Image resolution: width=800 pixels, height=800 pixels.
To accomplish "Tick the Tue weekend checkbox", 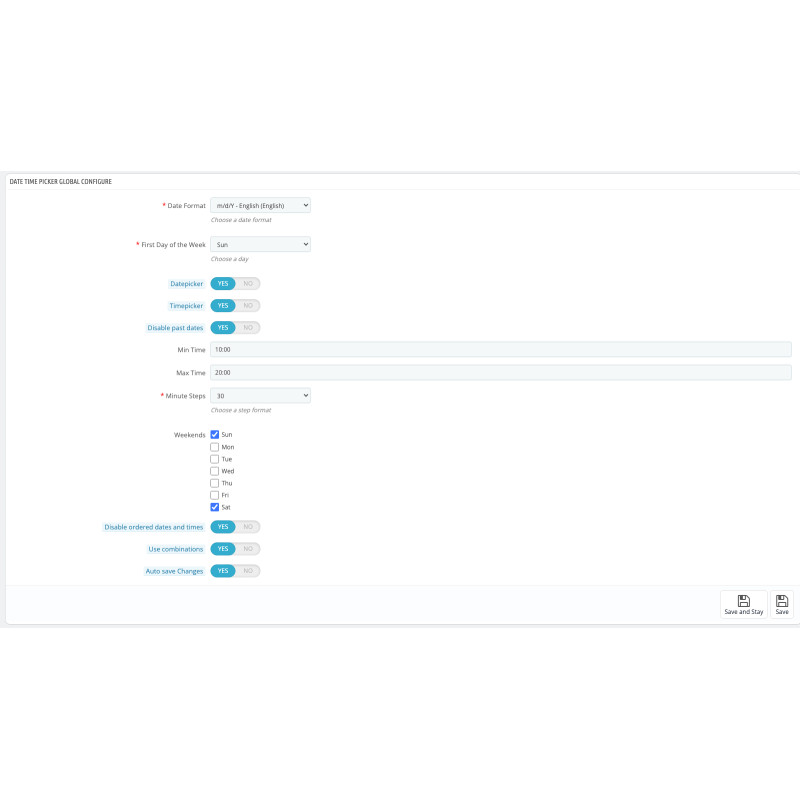I will click(215, 459).
